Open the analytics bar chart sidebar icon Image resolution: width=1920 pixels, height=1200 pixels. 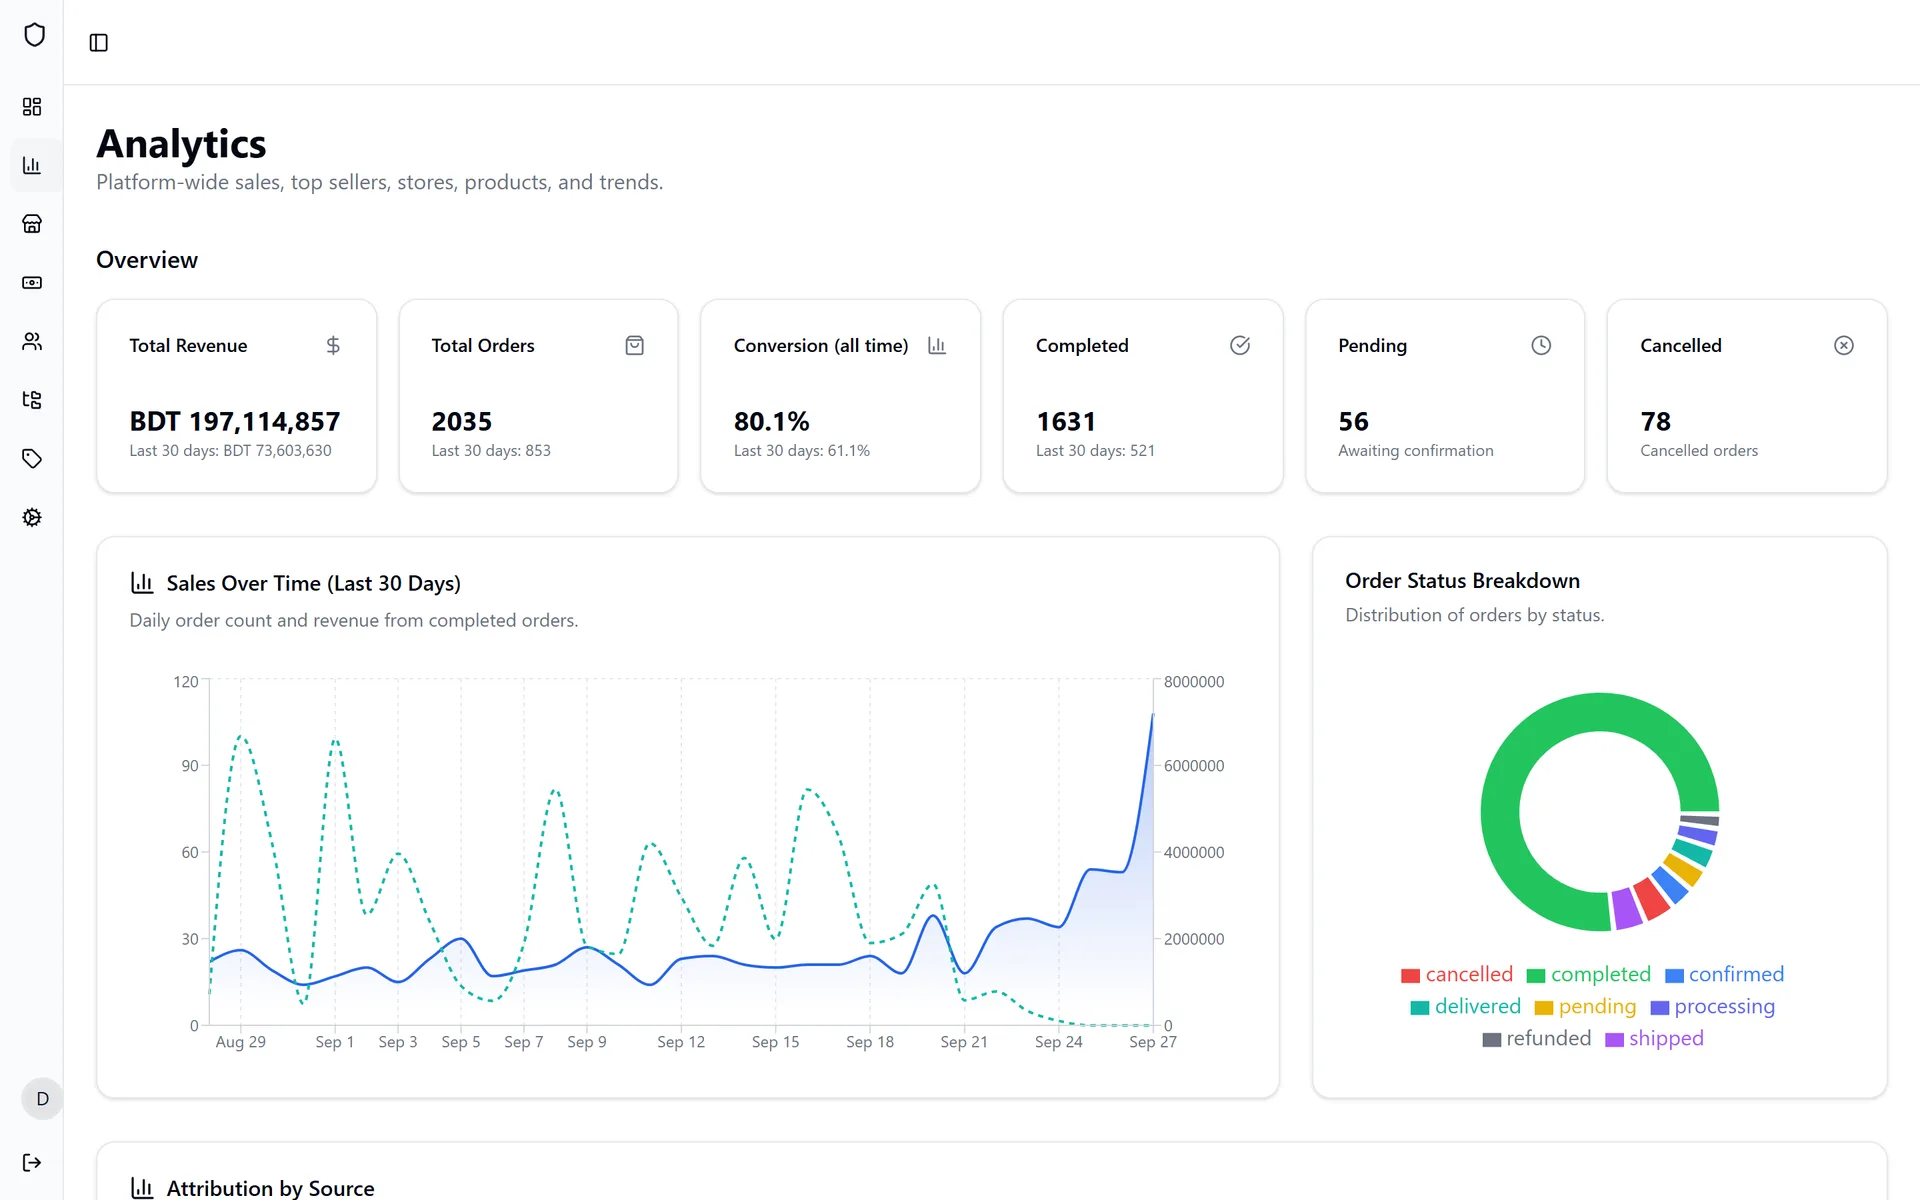pos(32,165)
